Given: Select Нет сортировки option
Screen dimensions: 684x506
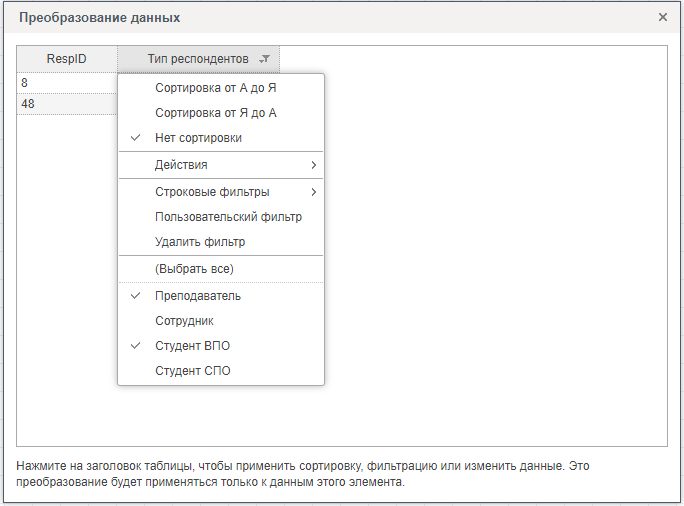Looking at the screenshot, I should [198, 138].
